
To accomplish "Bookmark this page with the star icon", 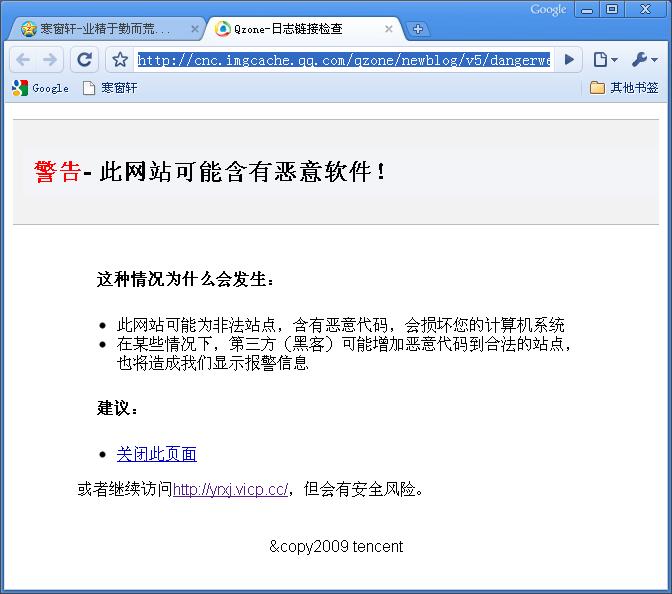I will point(120,60).
